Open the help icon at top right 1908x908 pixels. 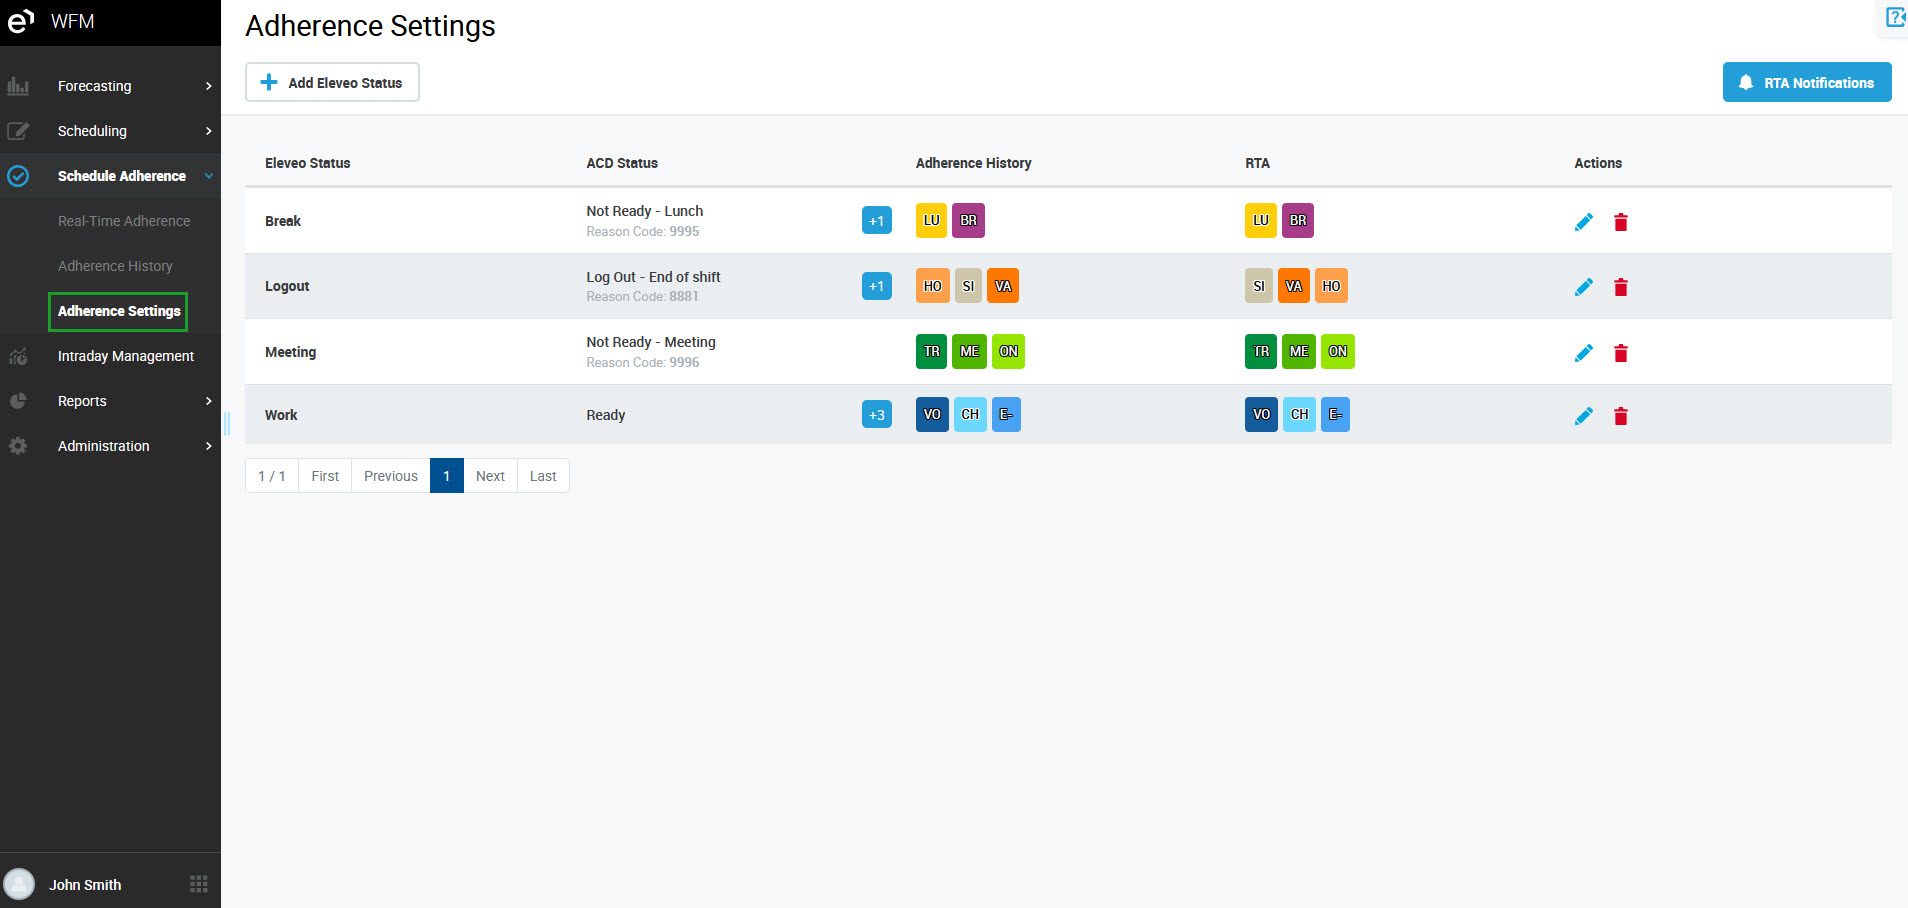click(1894, 17)
